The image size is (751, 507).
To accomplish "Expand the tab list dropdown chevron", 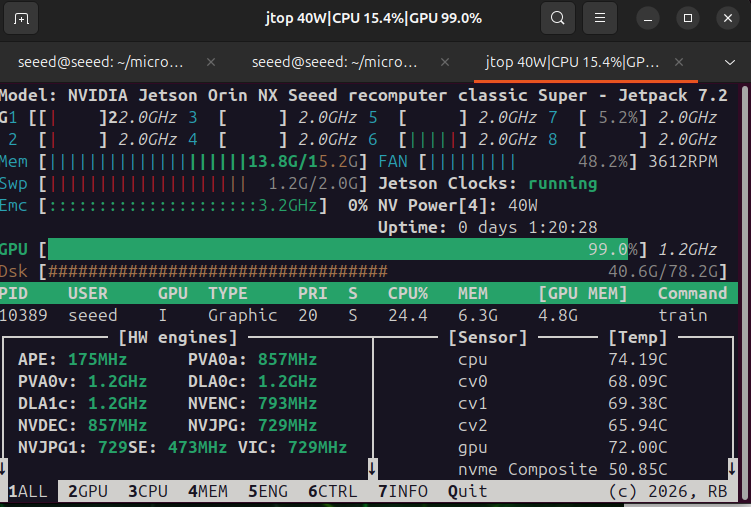I will click(729, 63).
